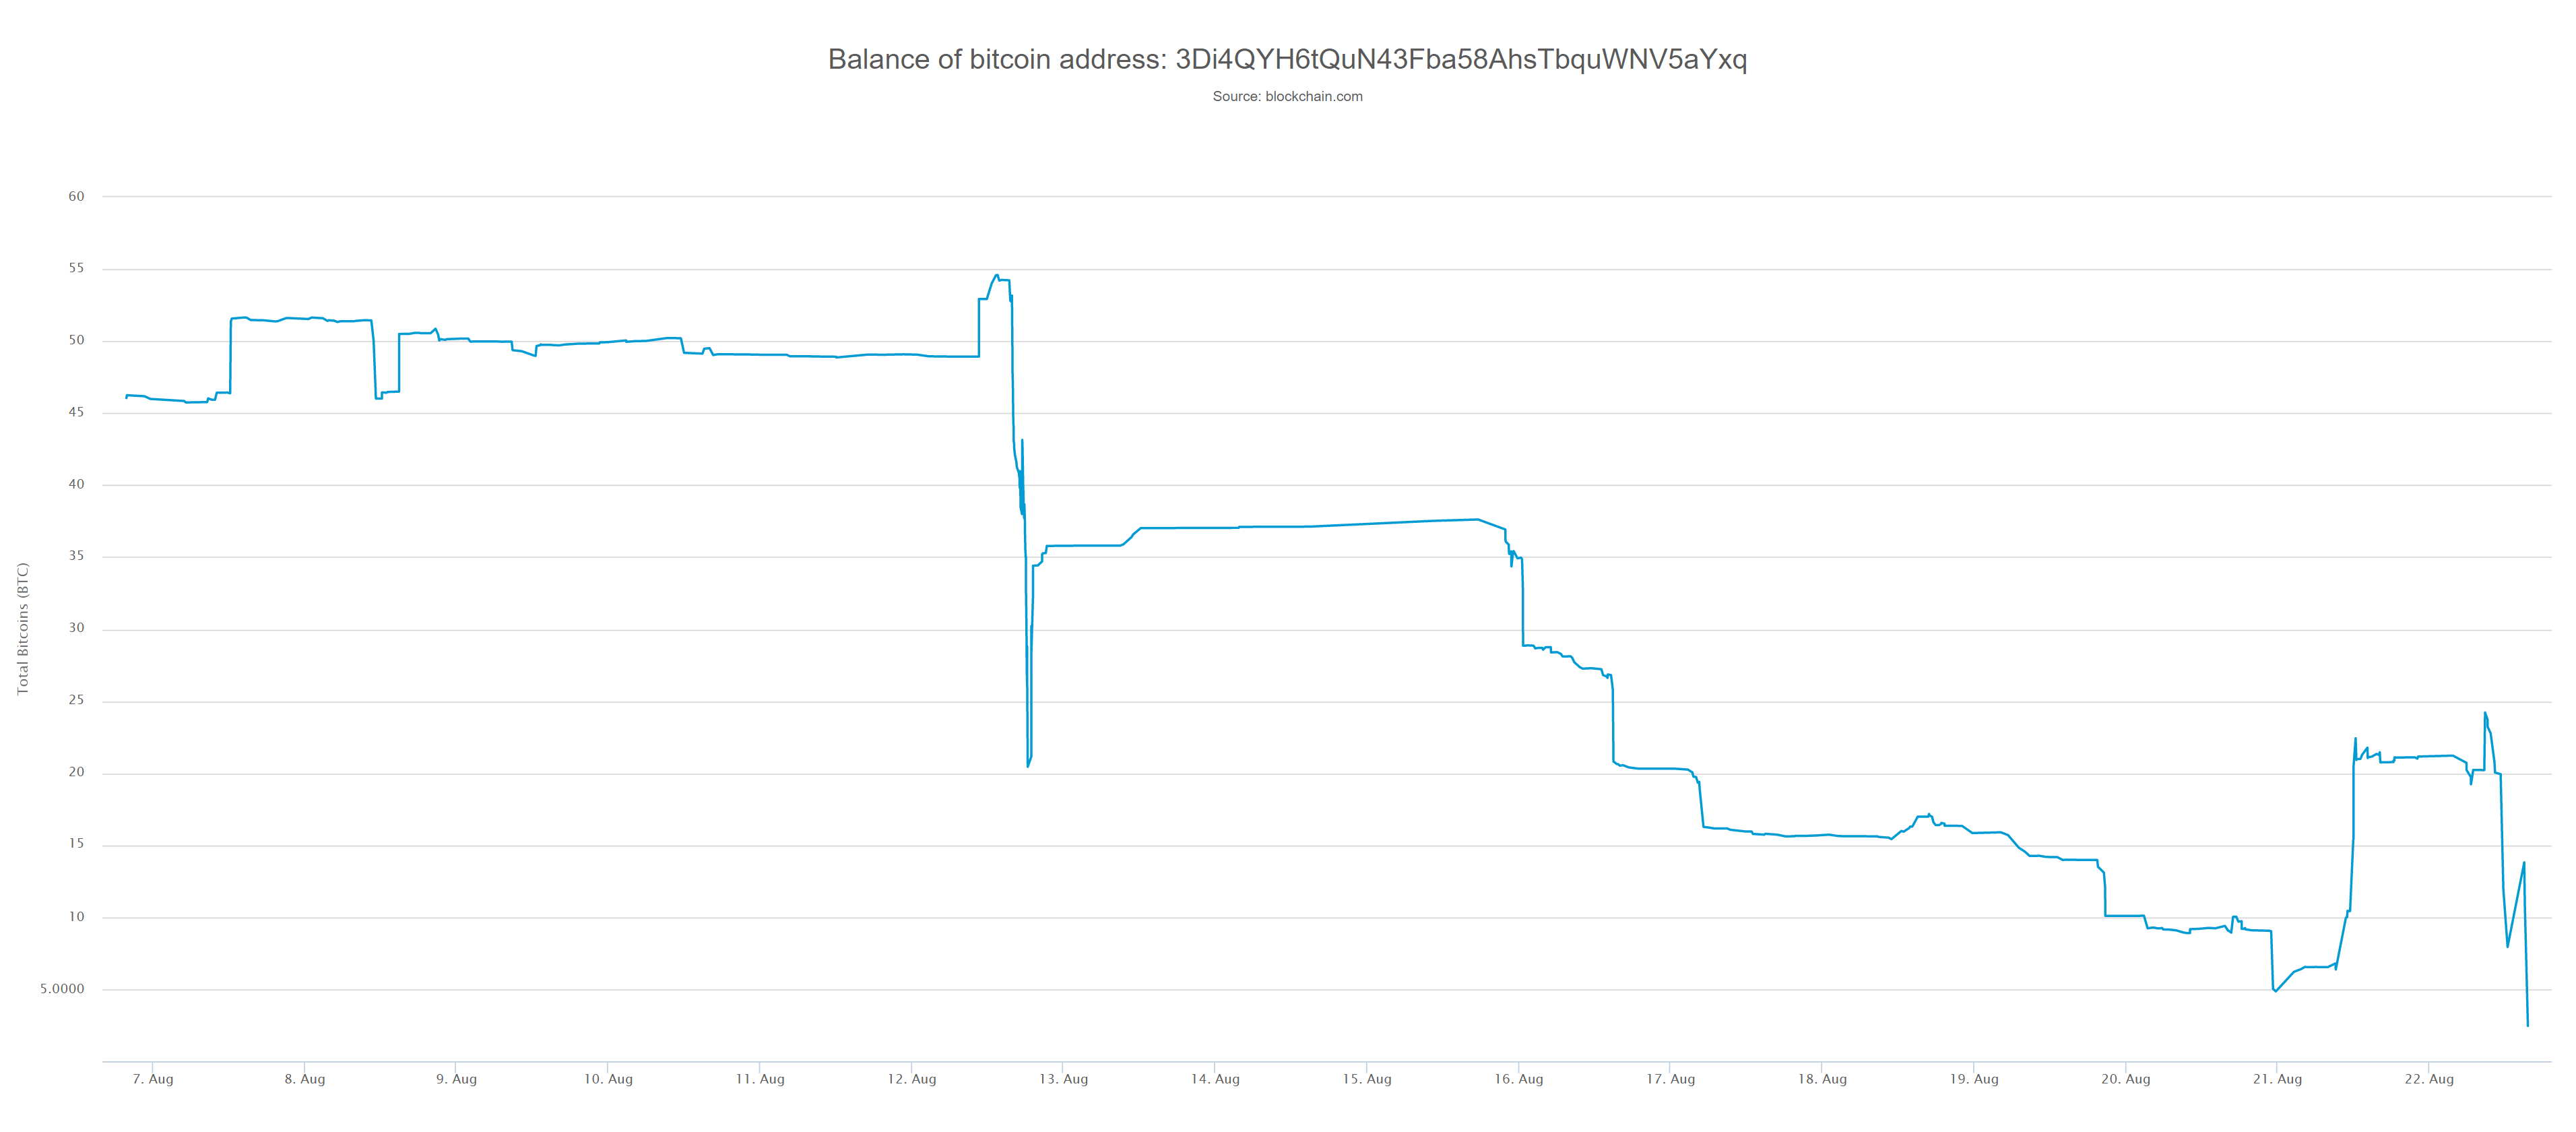
Task: Click the '22. Aug' date label
Action: tap(2429, 1079)
